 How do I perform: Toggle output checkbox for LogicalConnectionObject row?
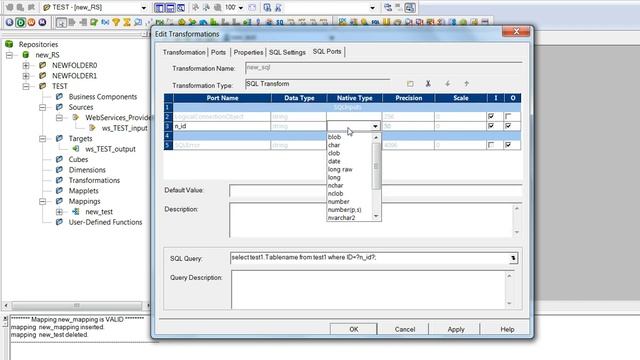(x=508, y=117)
